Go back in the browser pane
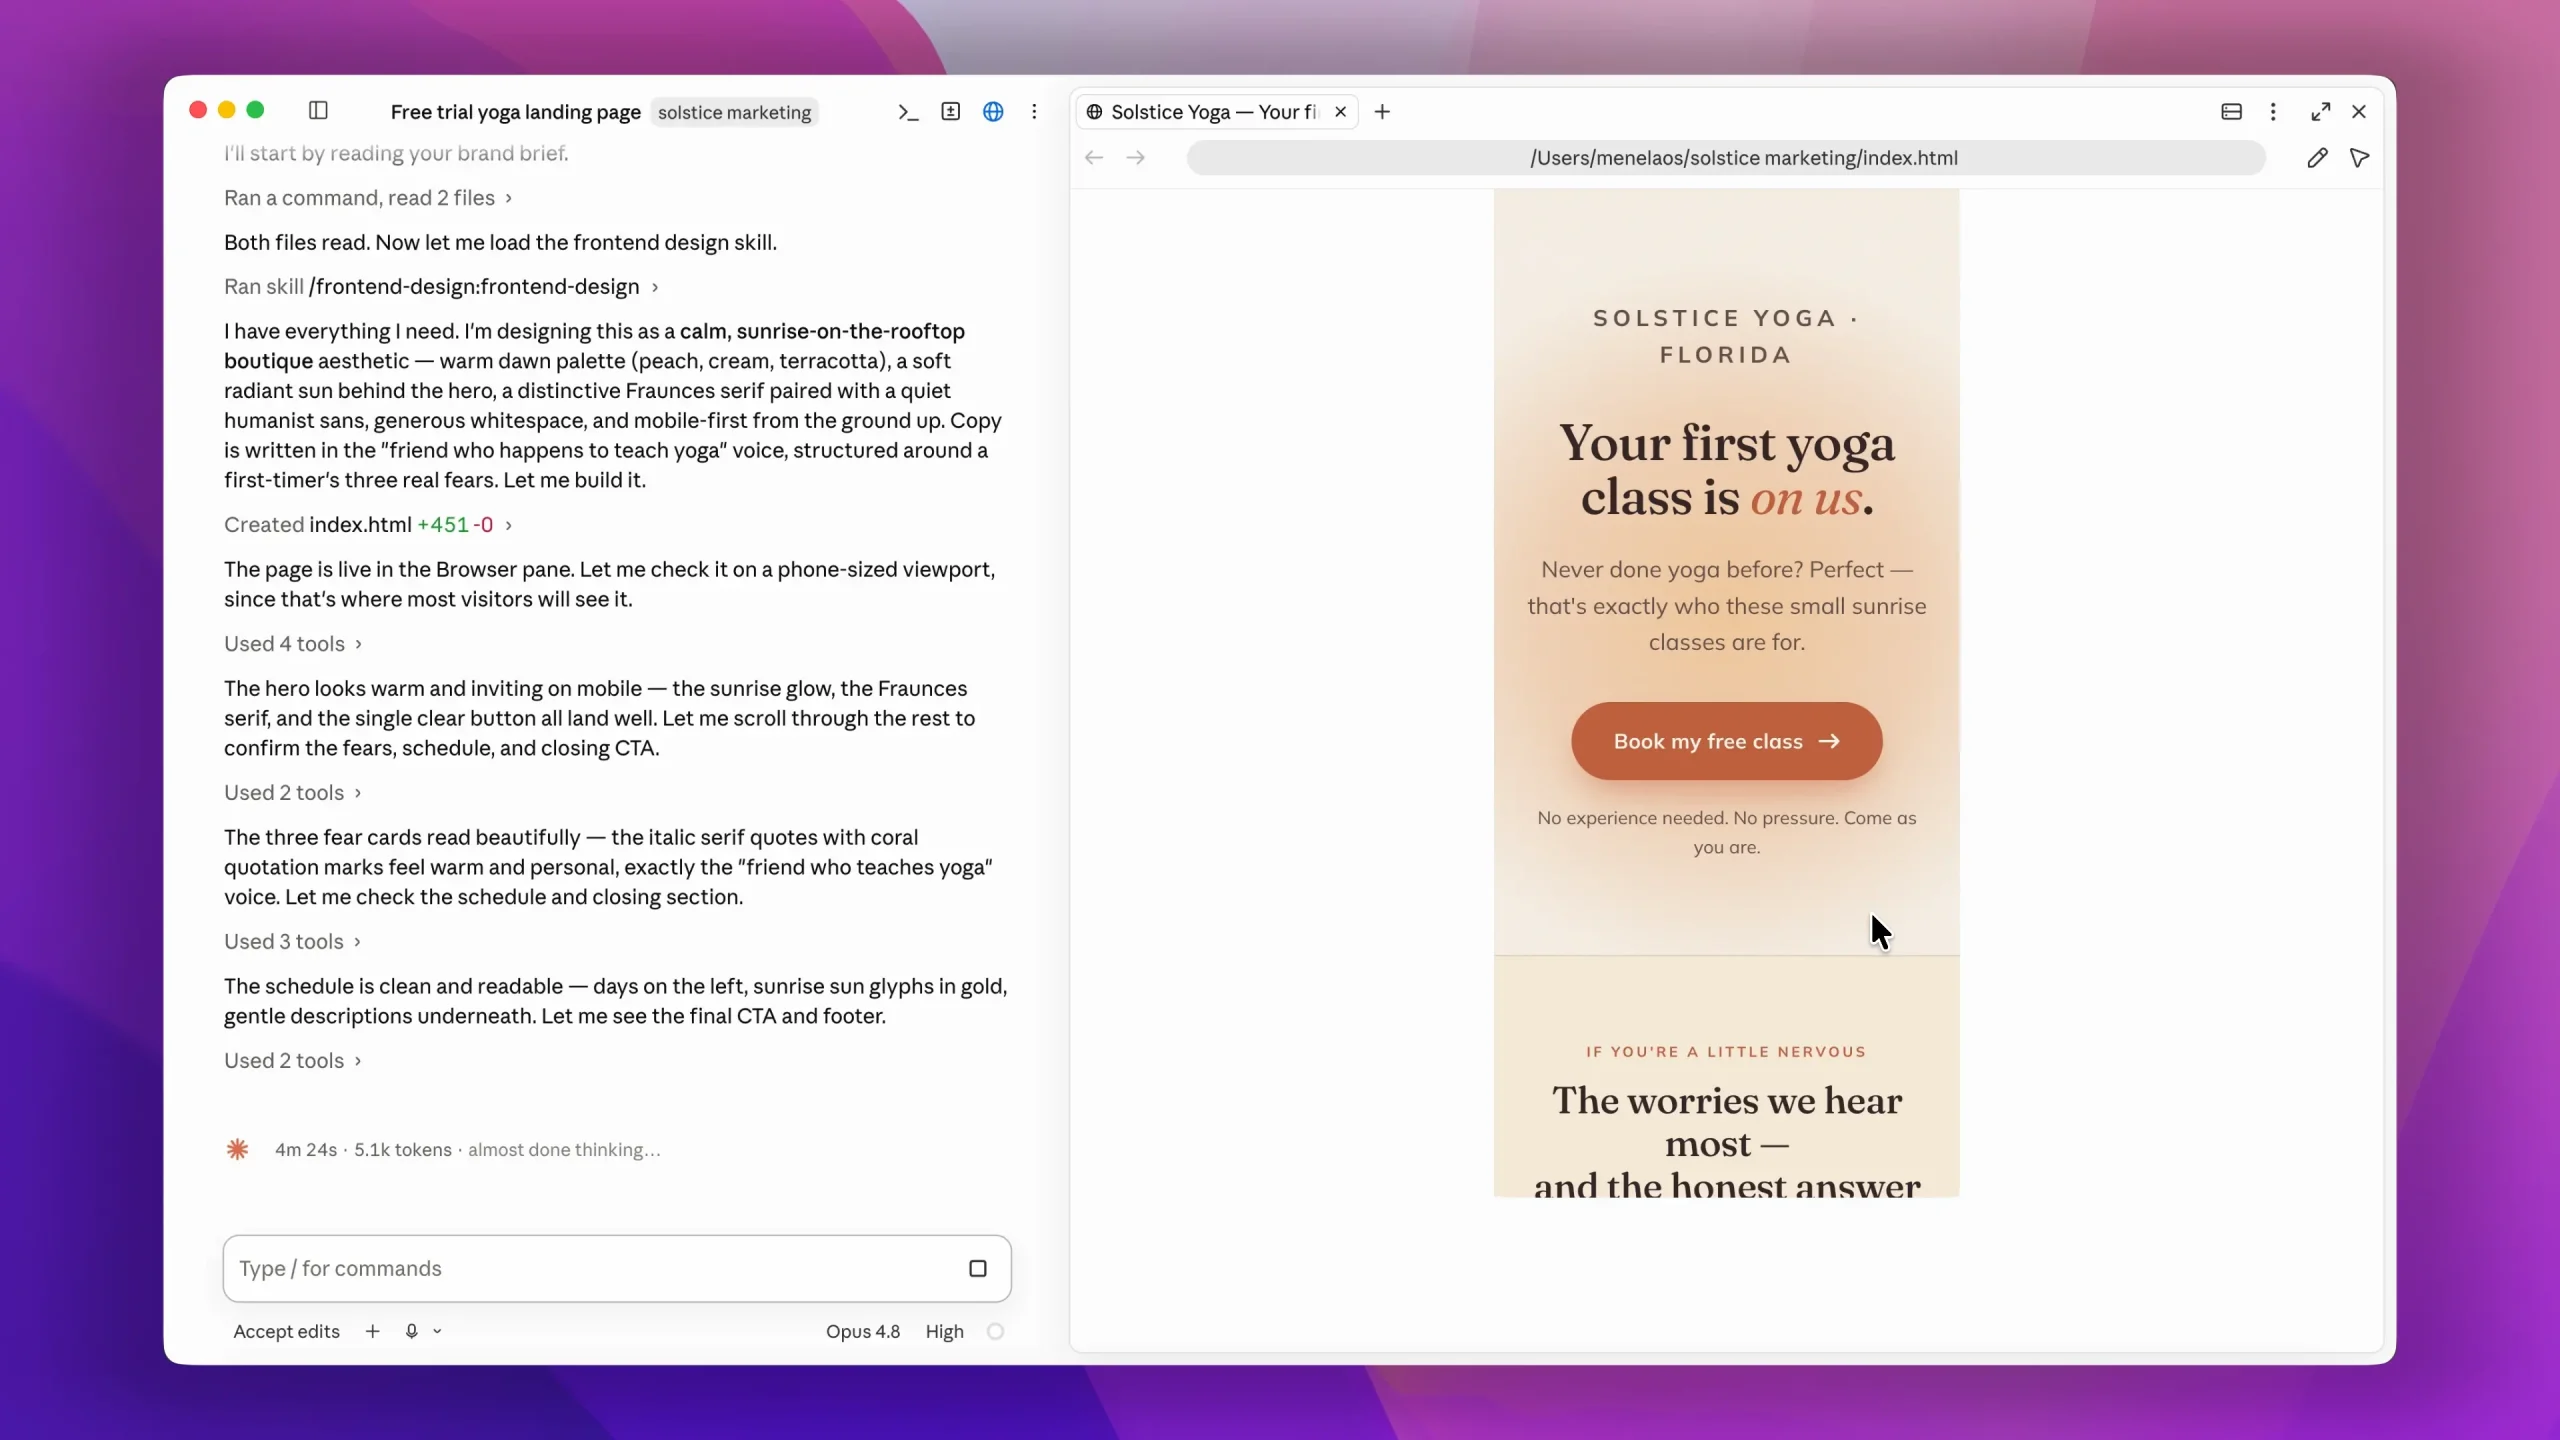This screenshot has height=1440, width=2560. pyautogui.click(x=1094, y=158)
